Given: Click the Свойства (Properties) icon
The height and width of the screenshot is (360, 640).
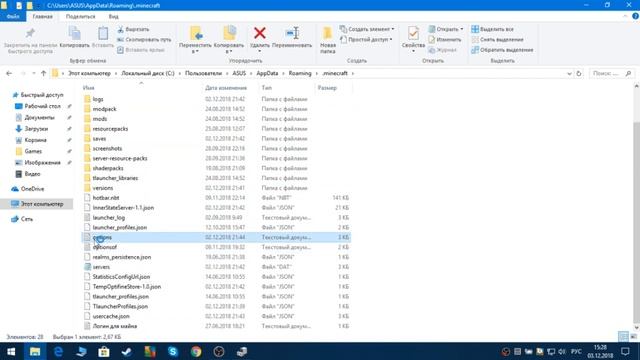Looking at the screenshot, I should click(x=413, y=33).
